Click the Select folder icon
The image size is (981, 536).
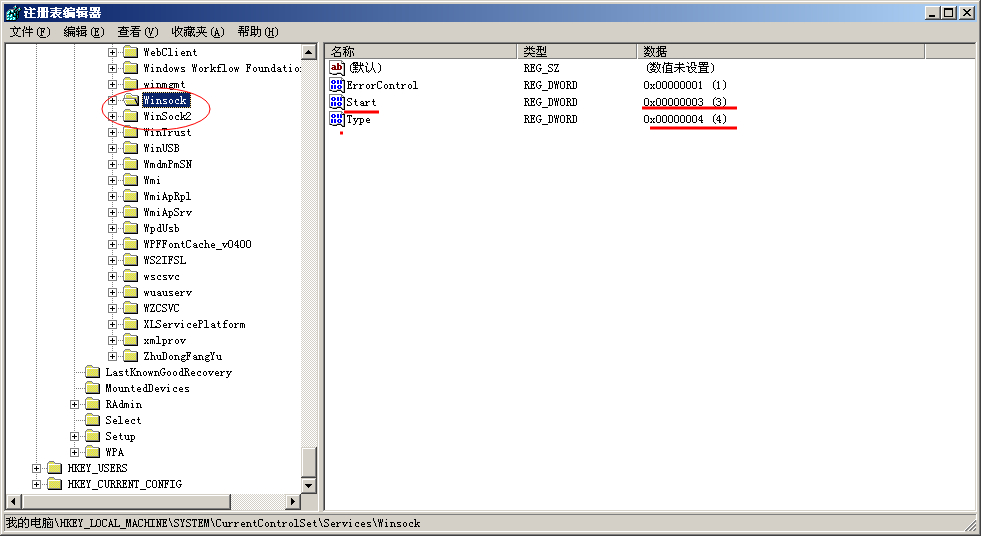pyautogui.click(x=93, y=420)
